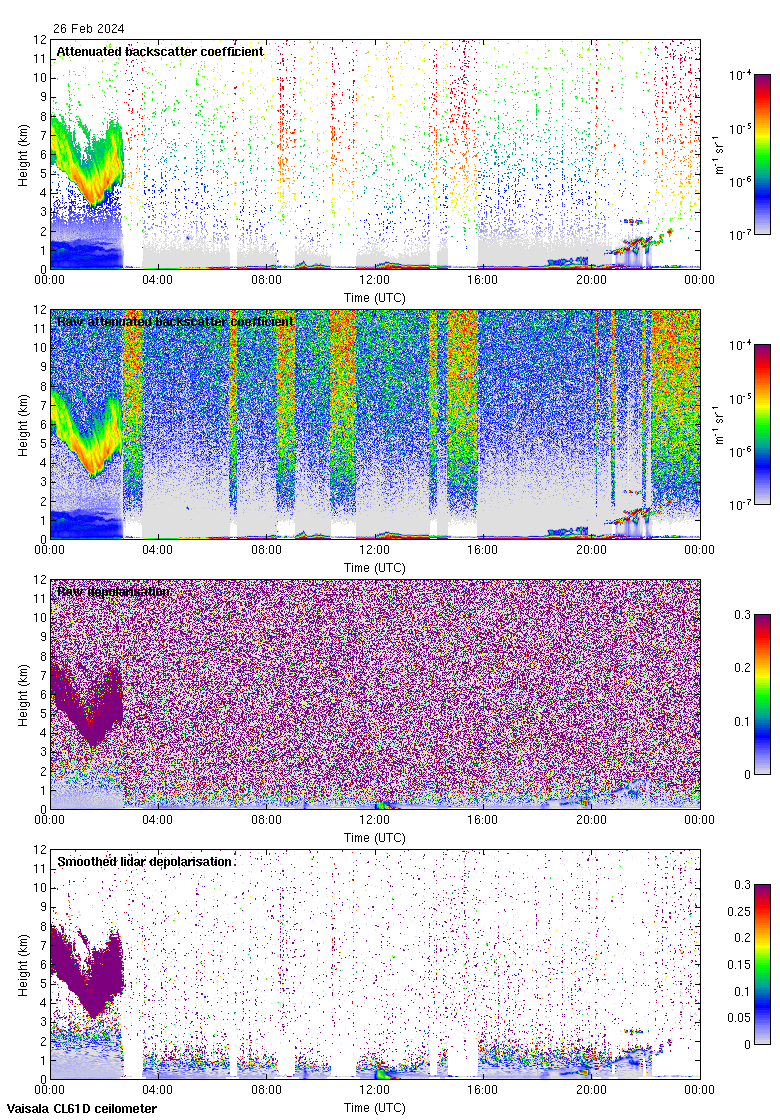Image resolution: width=780 pixels, height=1120 pixels.
Task: Click the colorbar of the top backscatter plot
Action: (762, 154)
